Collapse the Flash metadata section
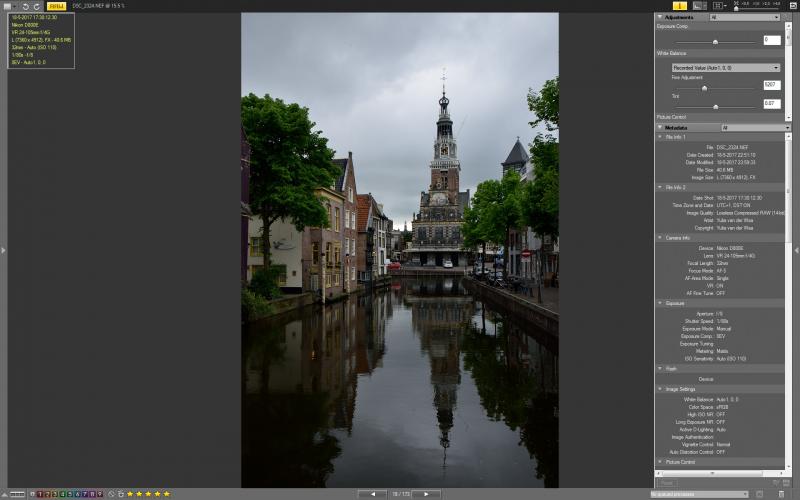Viewport: 800px width, 500px height. click(x=660, y=368)
